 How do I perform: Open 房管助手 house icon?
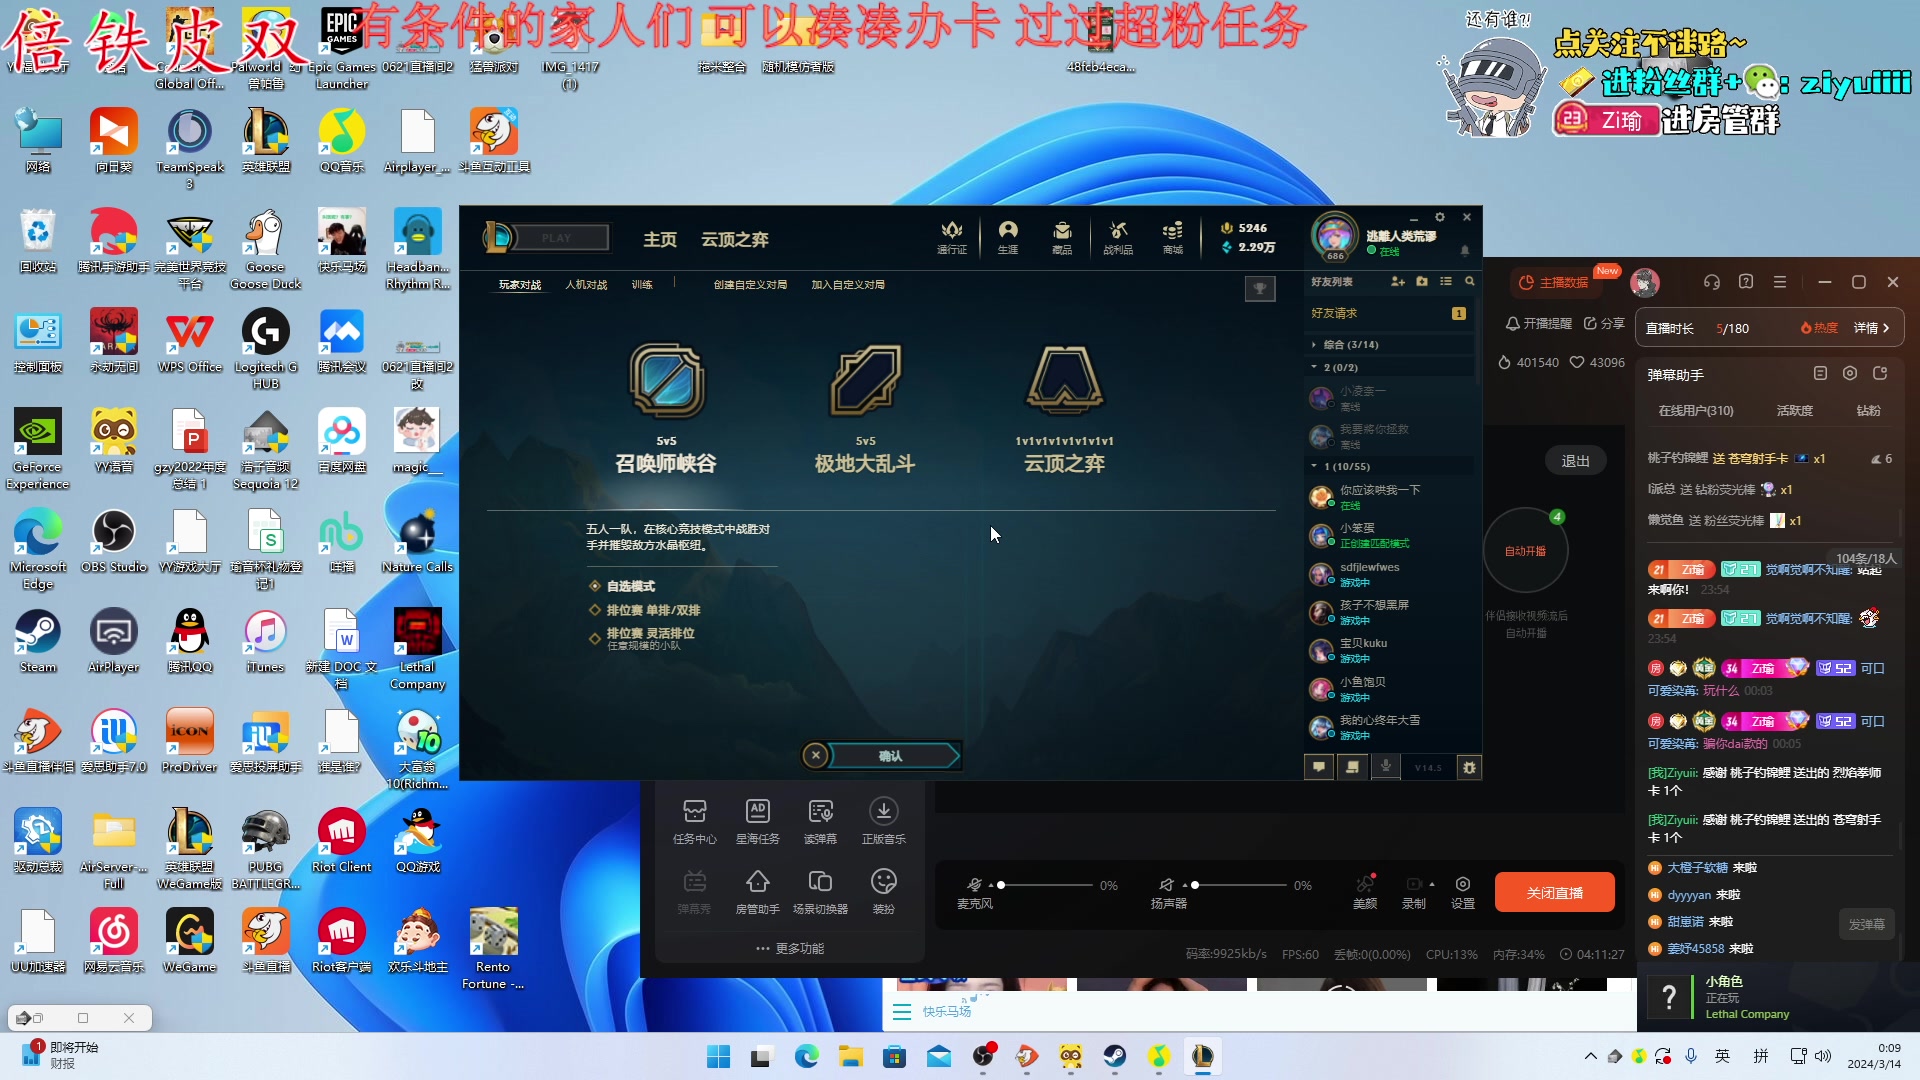coord(758,891)
